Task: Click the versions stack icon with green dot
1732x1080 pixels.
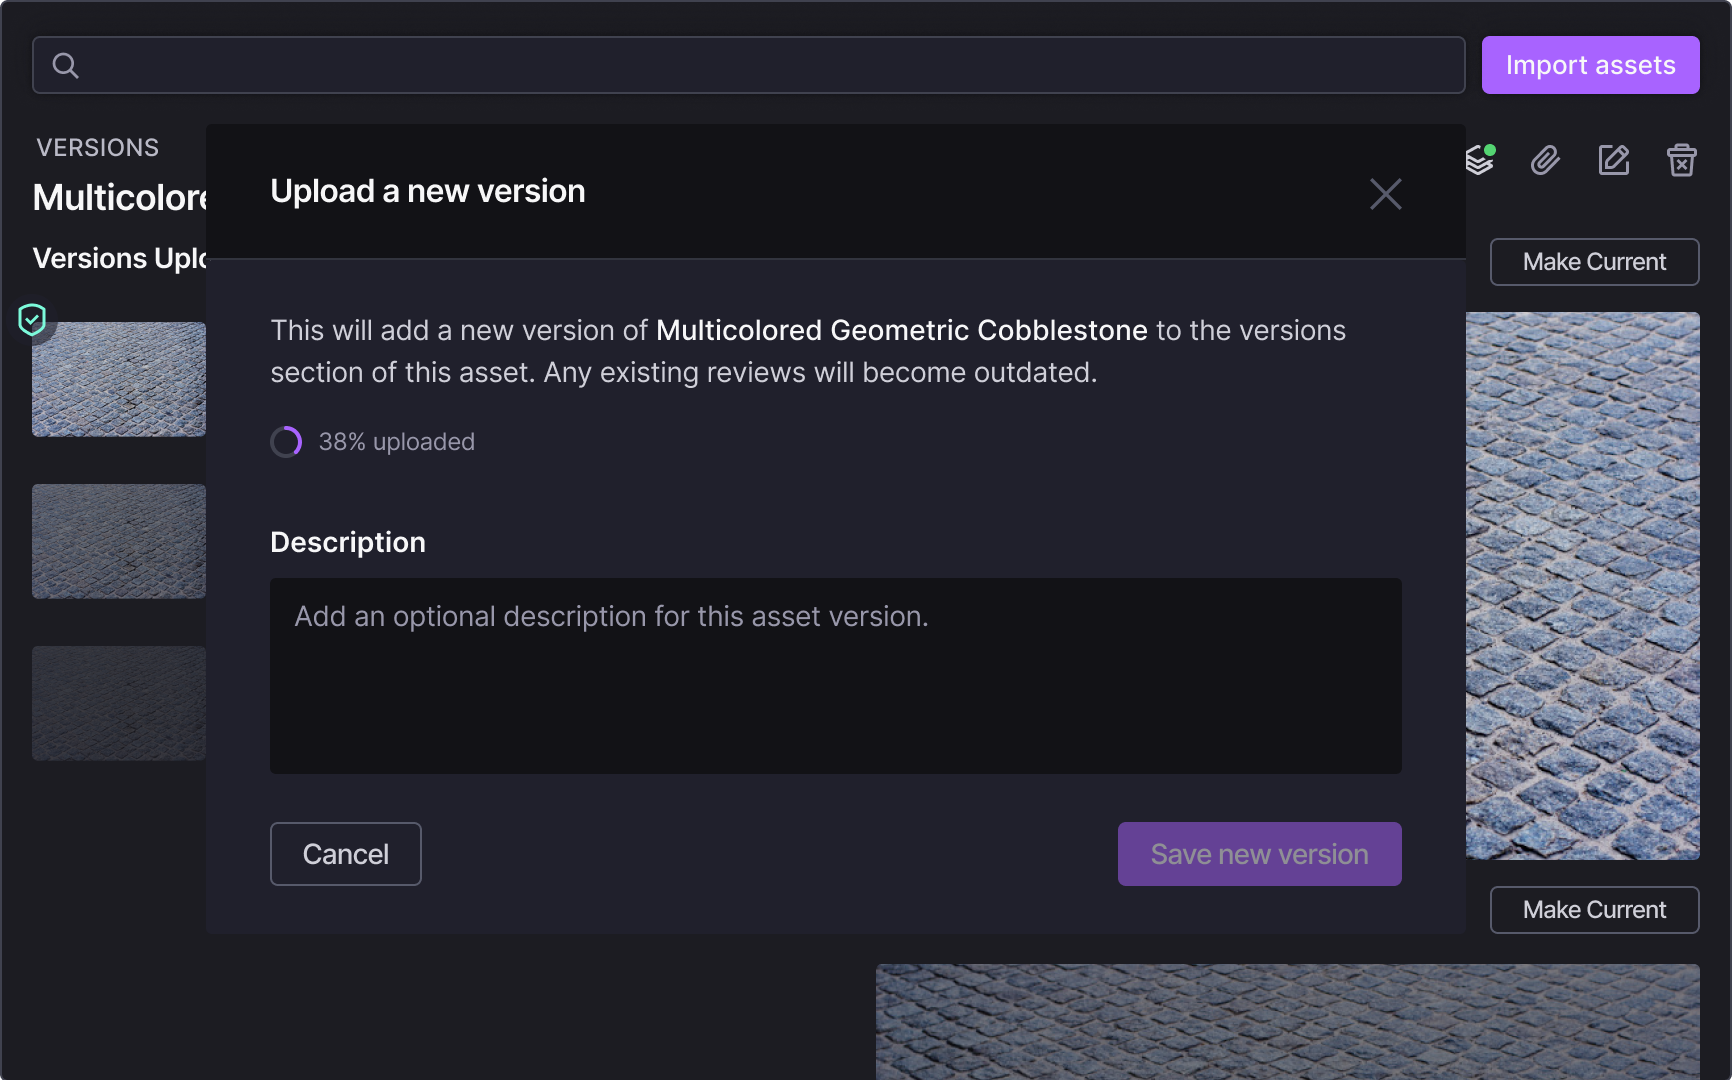Action: click(1480, 160)
